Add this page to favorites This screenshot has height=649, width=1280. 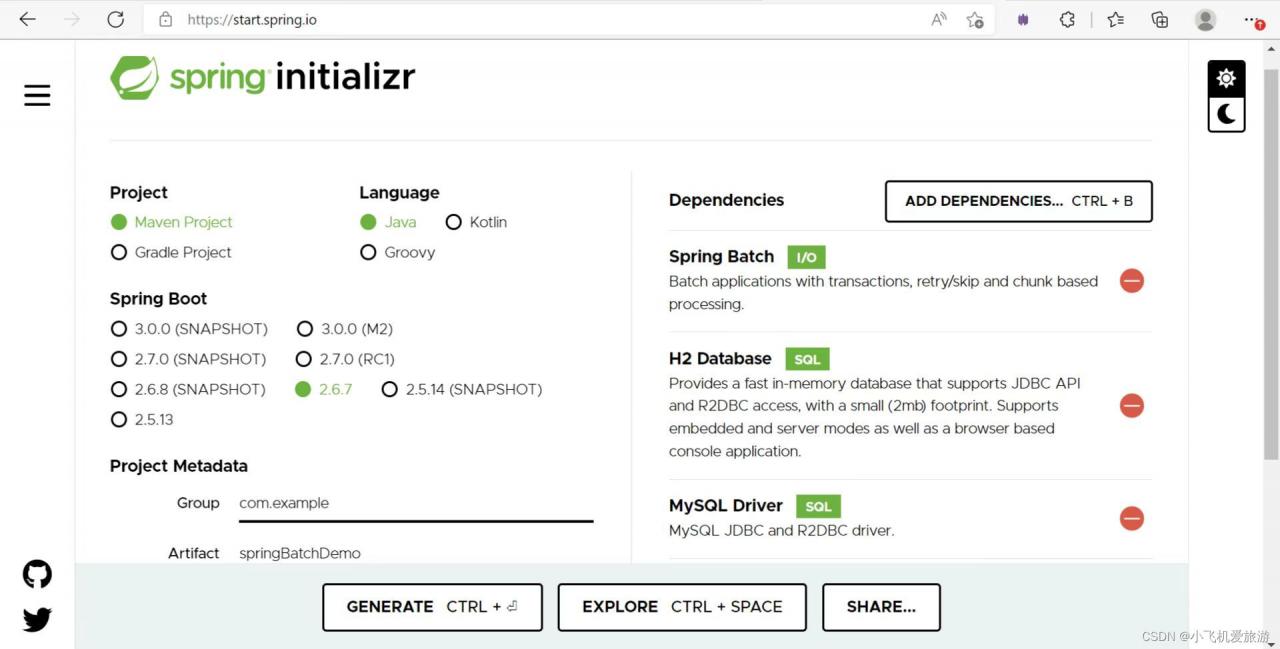(x=975, y=19)
